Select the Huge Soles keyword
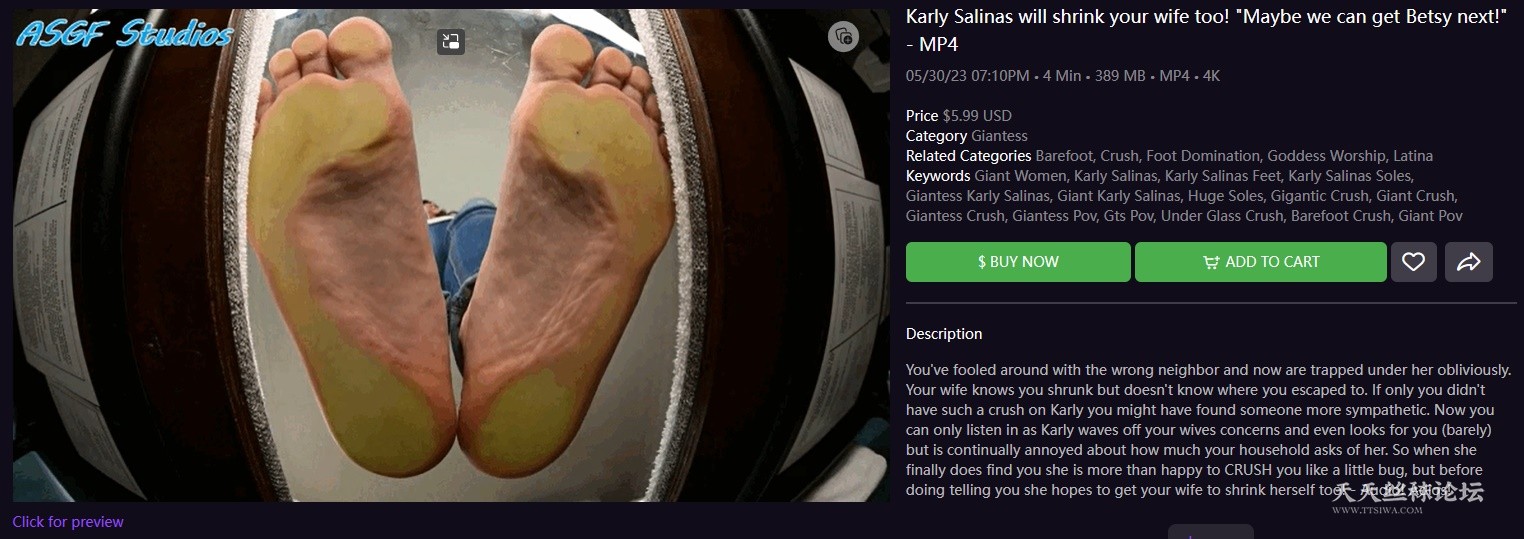Viewport: 1524px width, 539px height. 1226,196
